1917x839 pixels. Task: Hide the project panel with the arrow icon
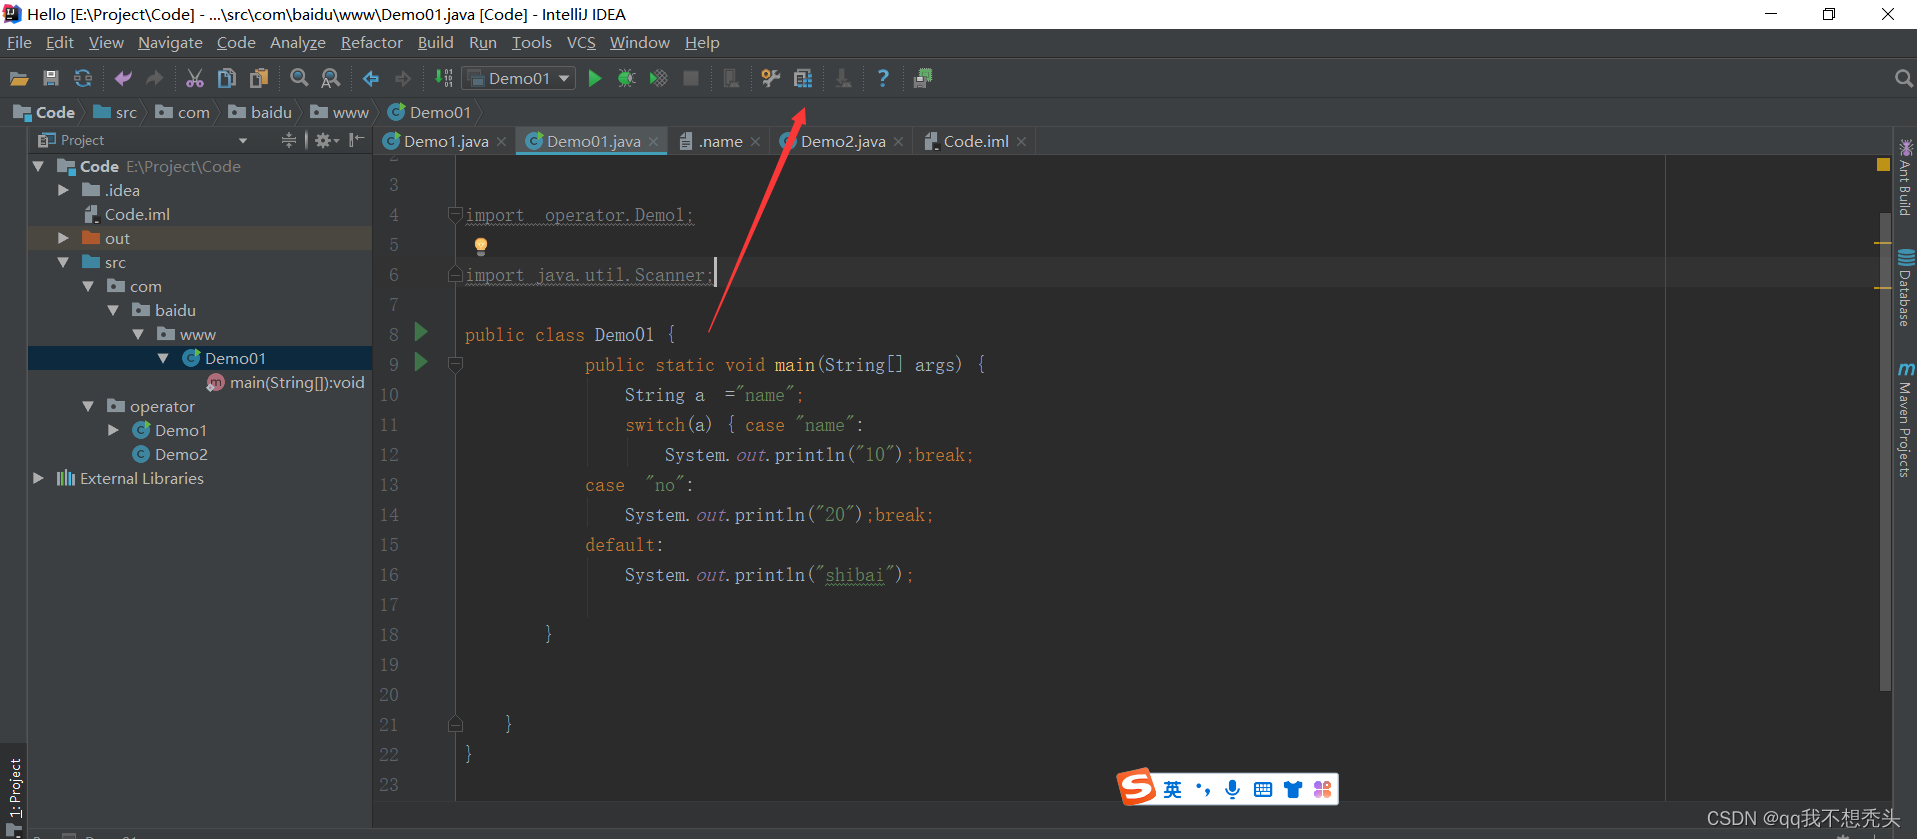[356, 140]
